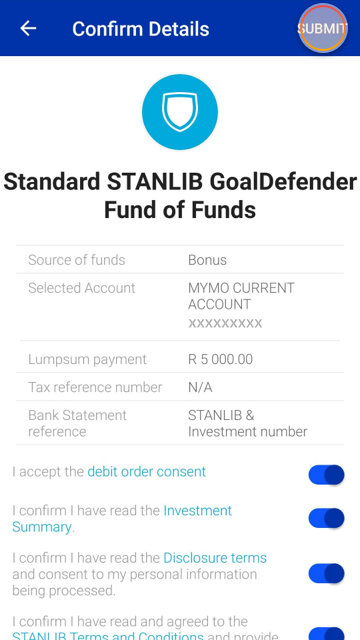
Task: Tap the STANLIB & Investment number value
Action: point(247,423)
